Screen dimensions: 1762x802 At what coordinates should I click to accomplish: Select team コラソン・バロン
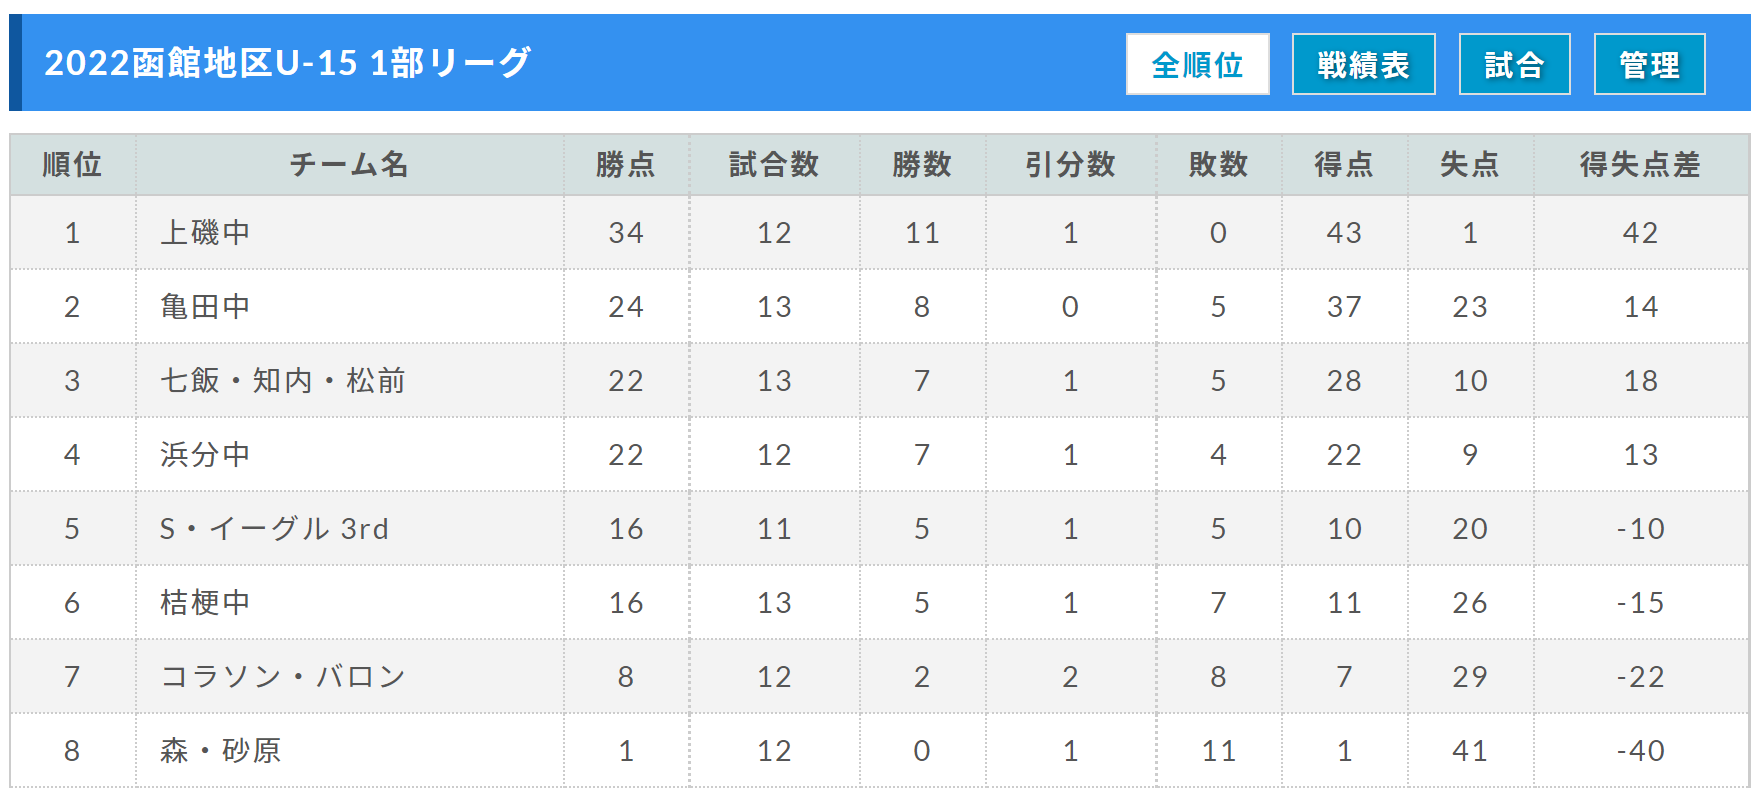(x=283, y=676)
